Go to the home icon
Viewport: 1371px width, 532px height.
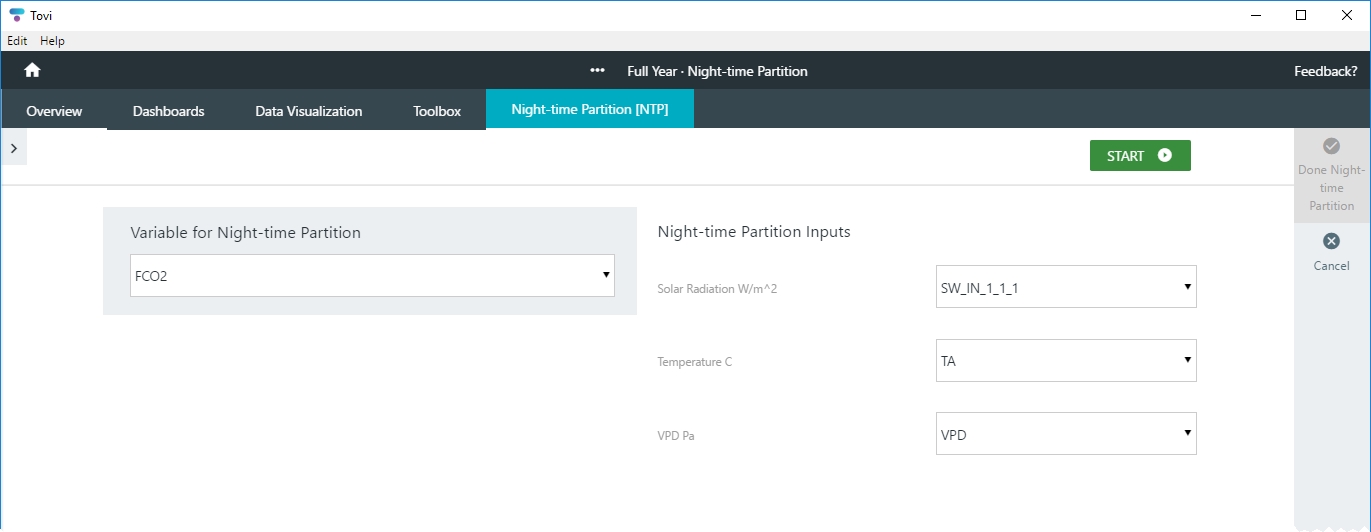coord(32,70)
